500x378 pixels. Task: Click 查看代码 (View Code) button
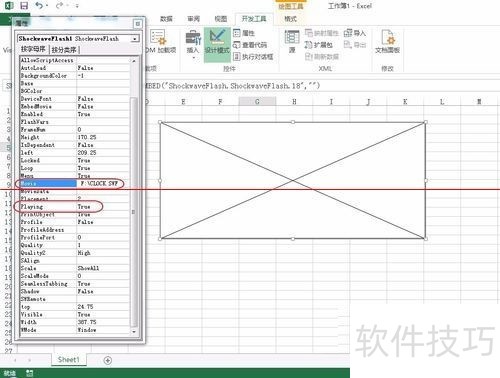coord(250,45)
